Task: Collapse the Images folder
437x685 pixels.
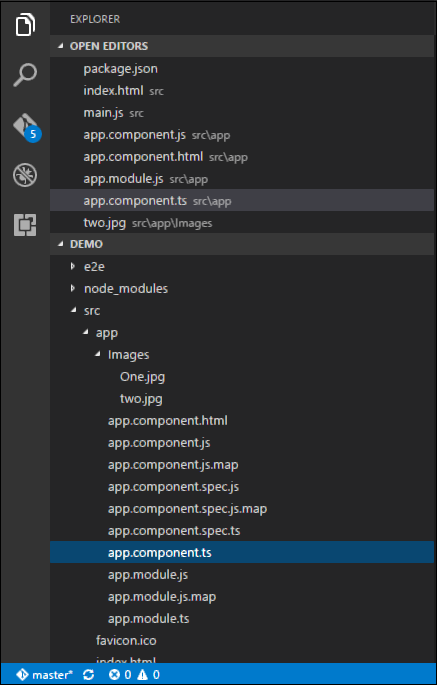Action: point(242,354)
